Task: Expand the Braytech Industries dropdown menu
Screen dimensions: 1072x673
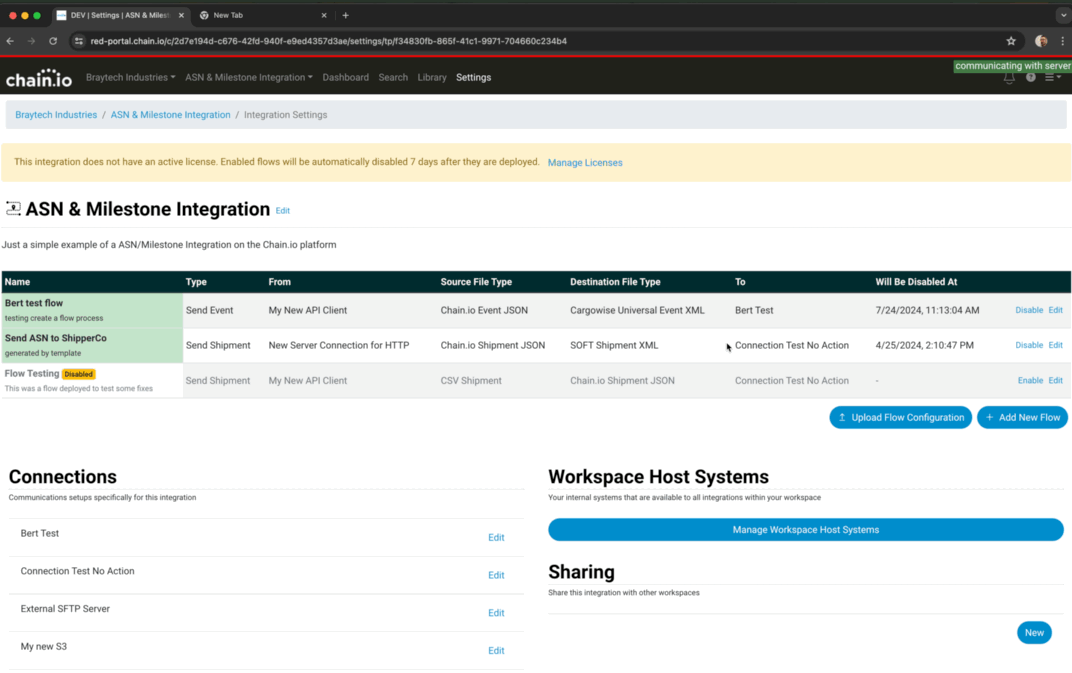Action: point(131,77)
